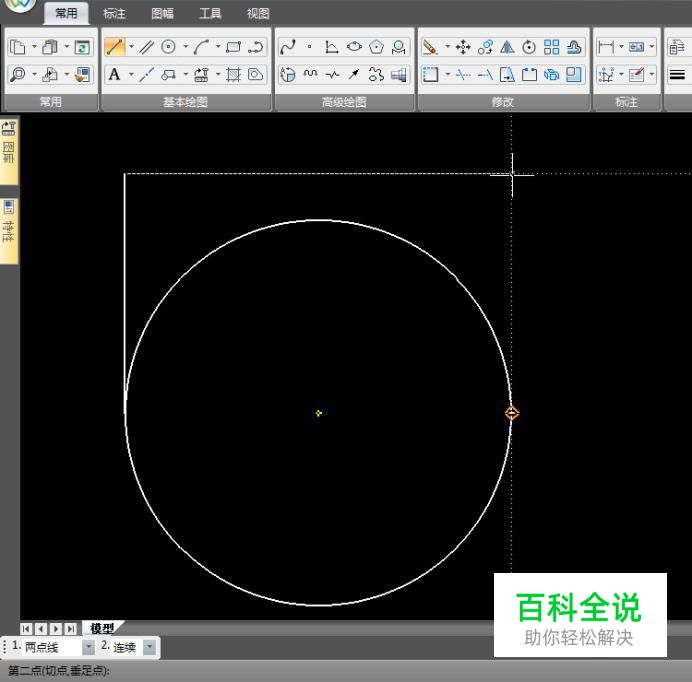Select the Regular Polygon tool
692x682 pixels.
pyautogui.click(x=376, y=47)
